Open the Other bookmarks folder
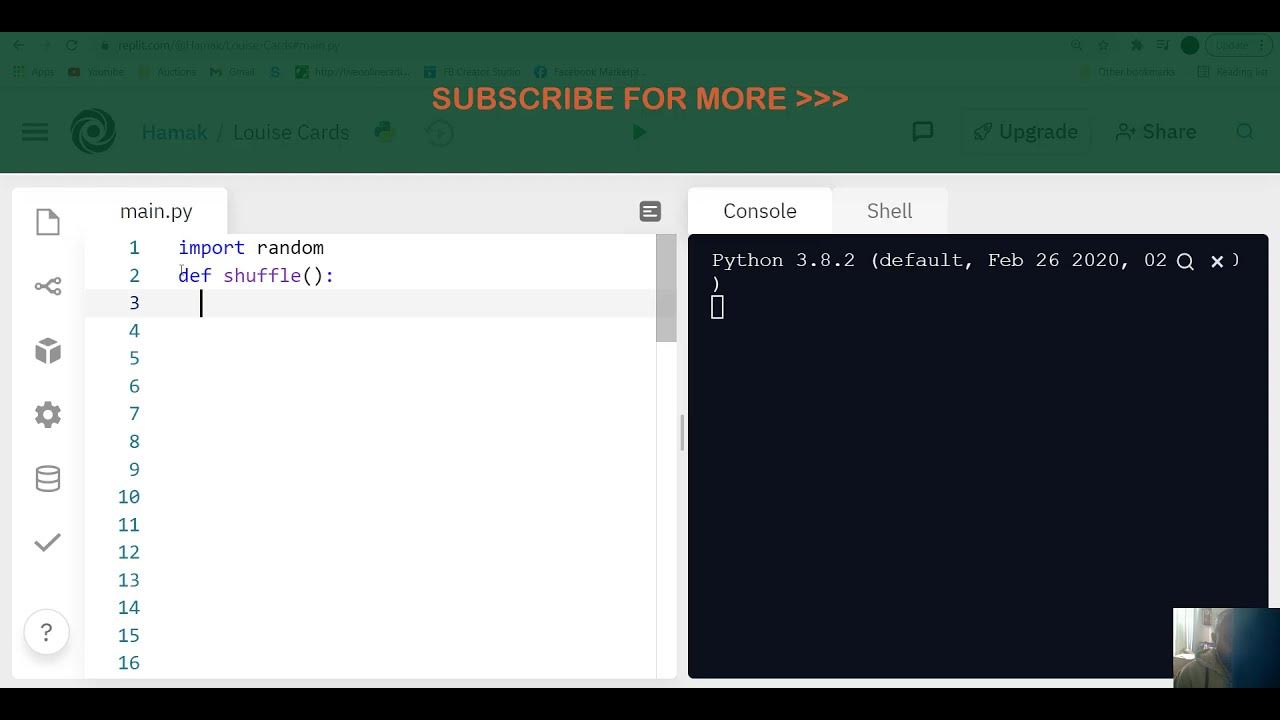 (x=1130, y=72)
